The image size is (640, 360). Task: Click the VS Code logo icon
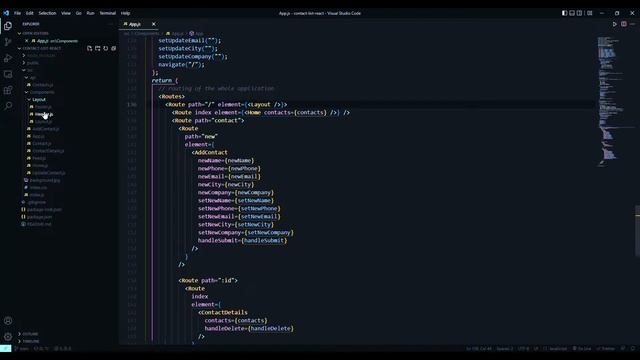[6, 13]
